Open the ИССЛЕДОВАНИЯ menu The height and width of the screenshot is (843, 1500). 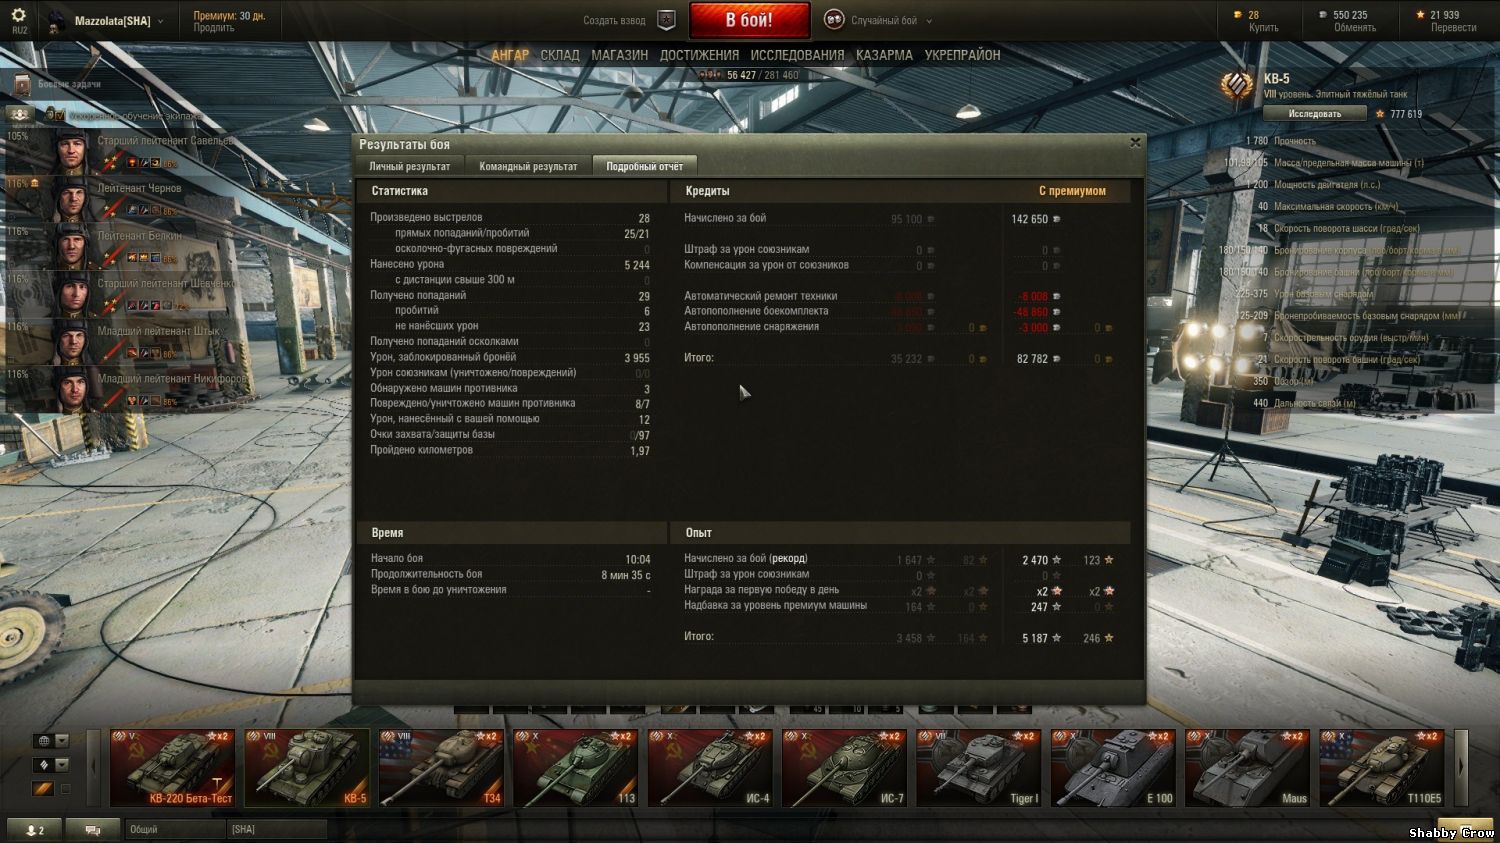(797, 55)
